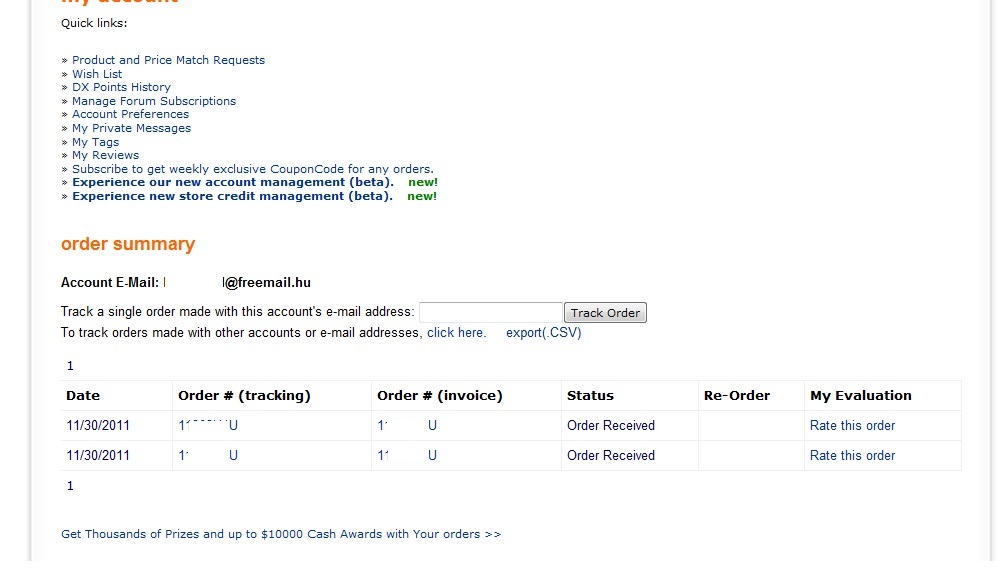
Task: Follow 'click here' to track other orders
Action: pyautogui.click(x=456, y=333)
